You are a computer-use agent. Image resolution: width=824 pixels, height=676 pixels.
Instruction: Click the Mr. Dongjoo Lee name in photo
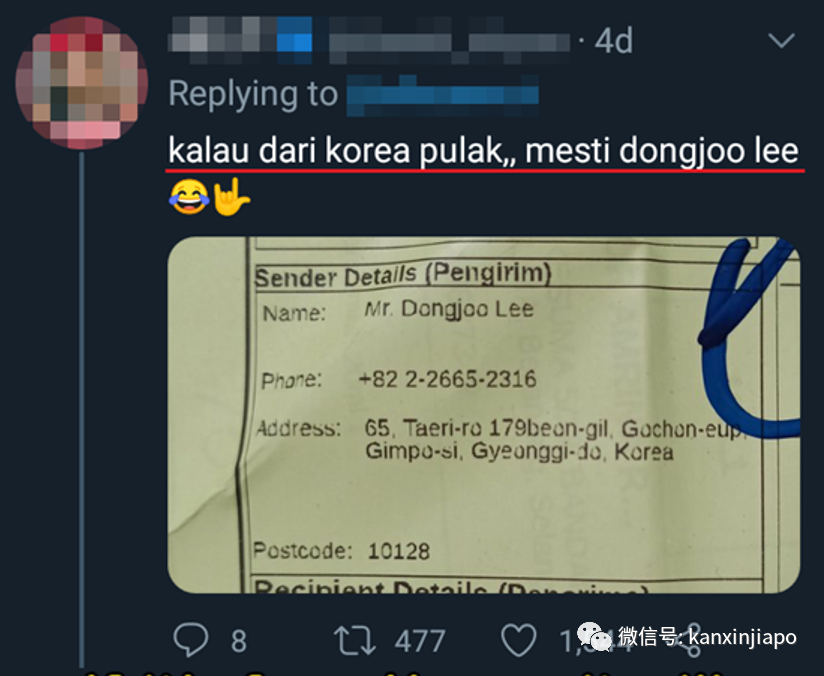click(x=449, y=309)
